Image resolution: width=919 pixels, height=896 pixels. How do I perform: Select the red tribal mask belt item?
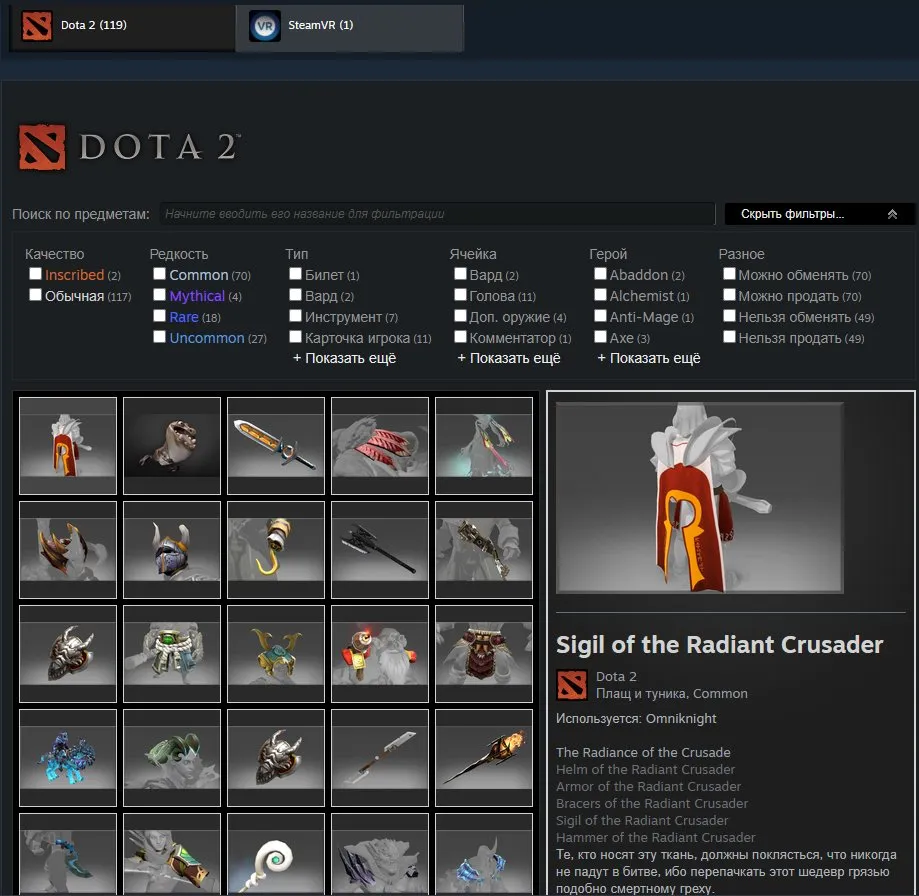(x=484, y=654)
